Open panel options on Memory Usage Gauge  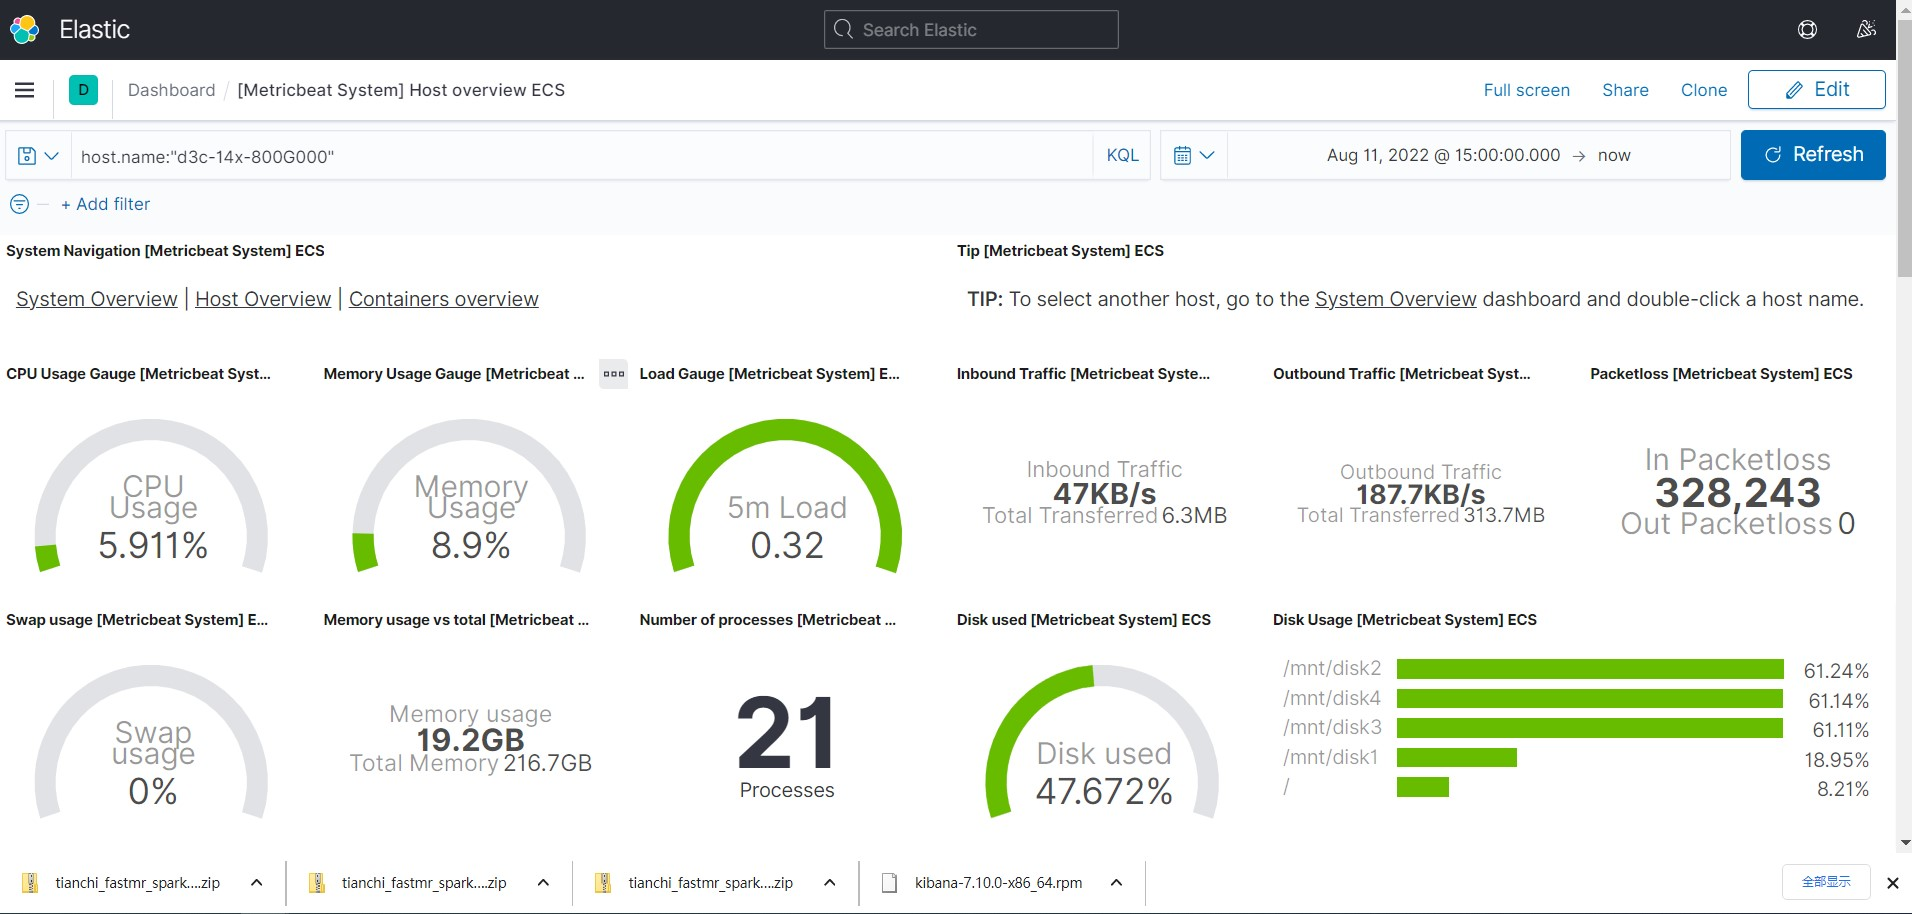pyautogui.click(x=613, y=374)
